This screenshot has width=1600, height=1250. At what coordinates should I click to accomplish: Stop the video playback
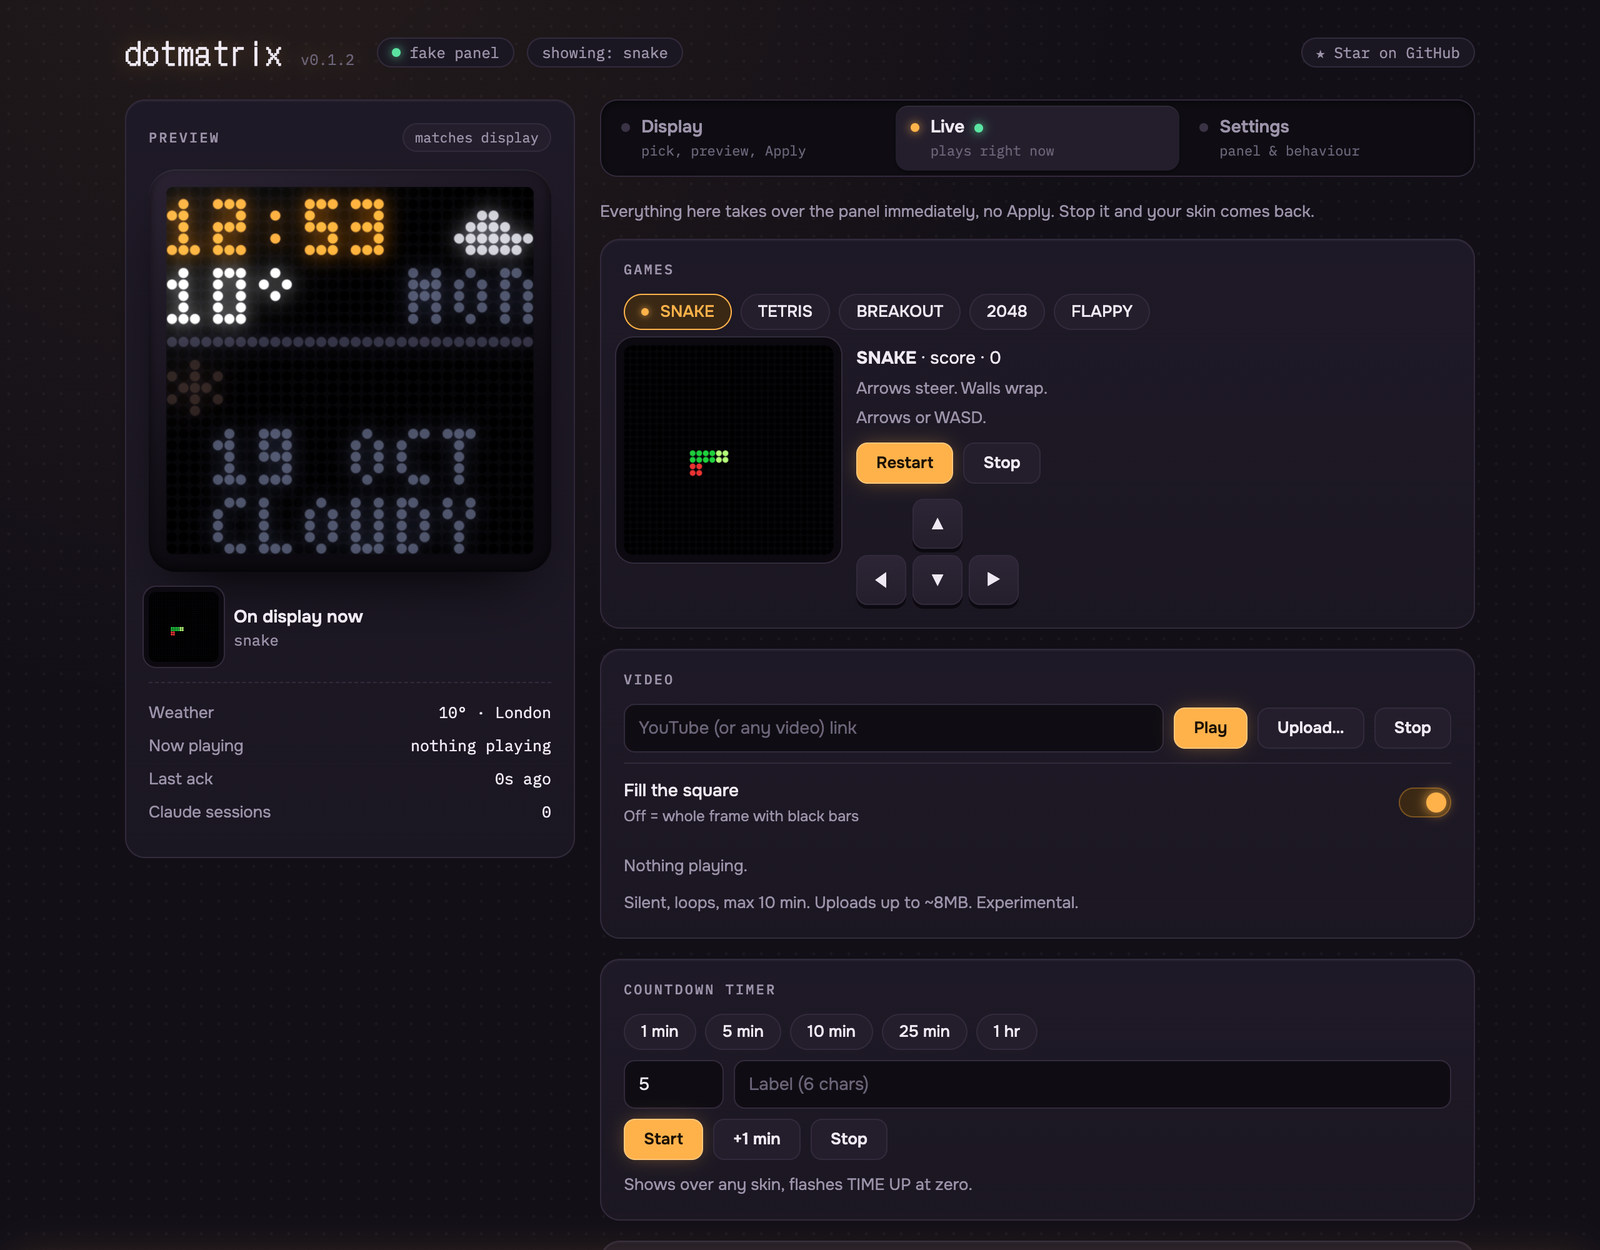[1412, 728]
